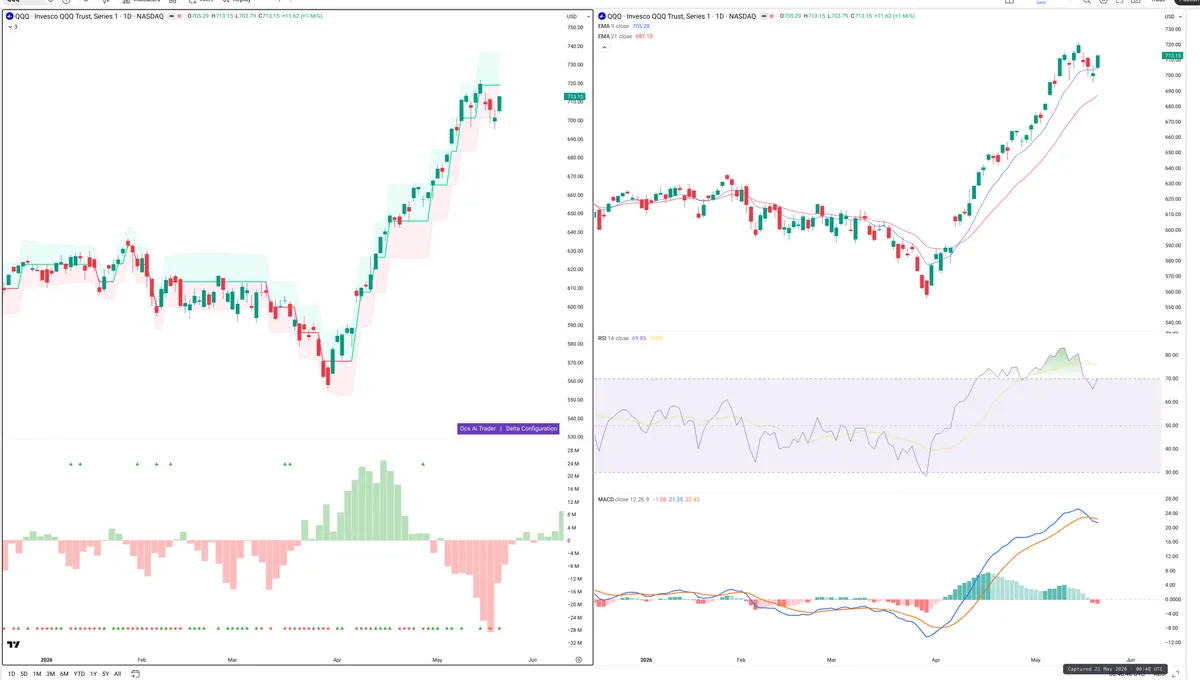Click the QQQ symbol logo in right chart

pyautogui.click(x=602, y=16)
